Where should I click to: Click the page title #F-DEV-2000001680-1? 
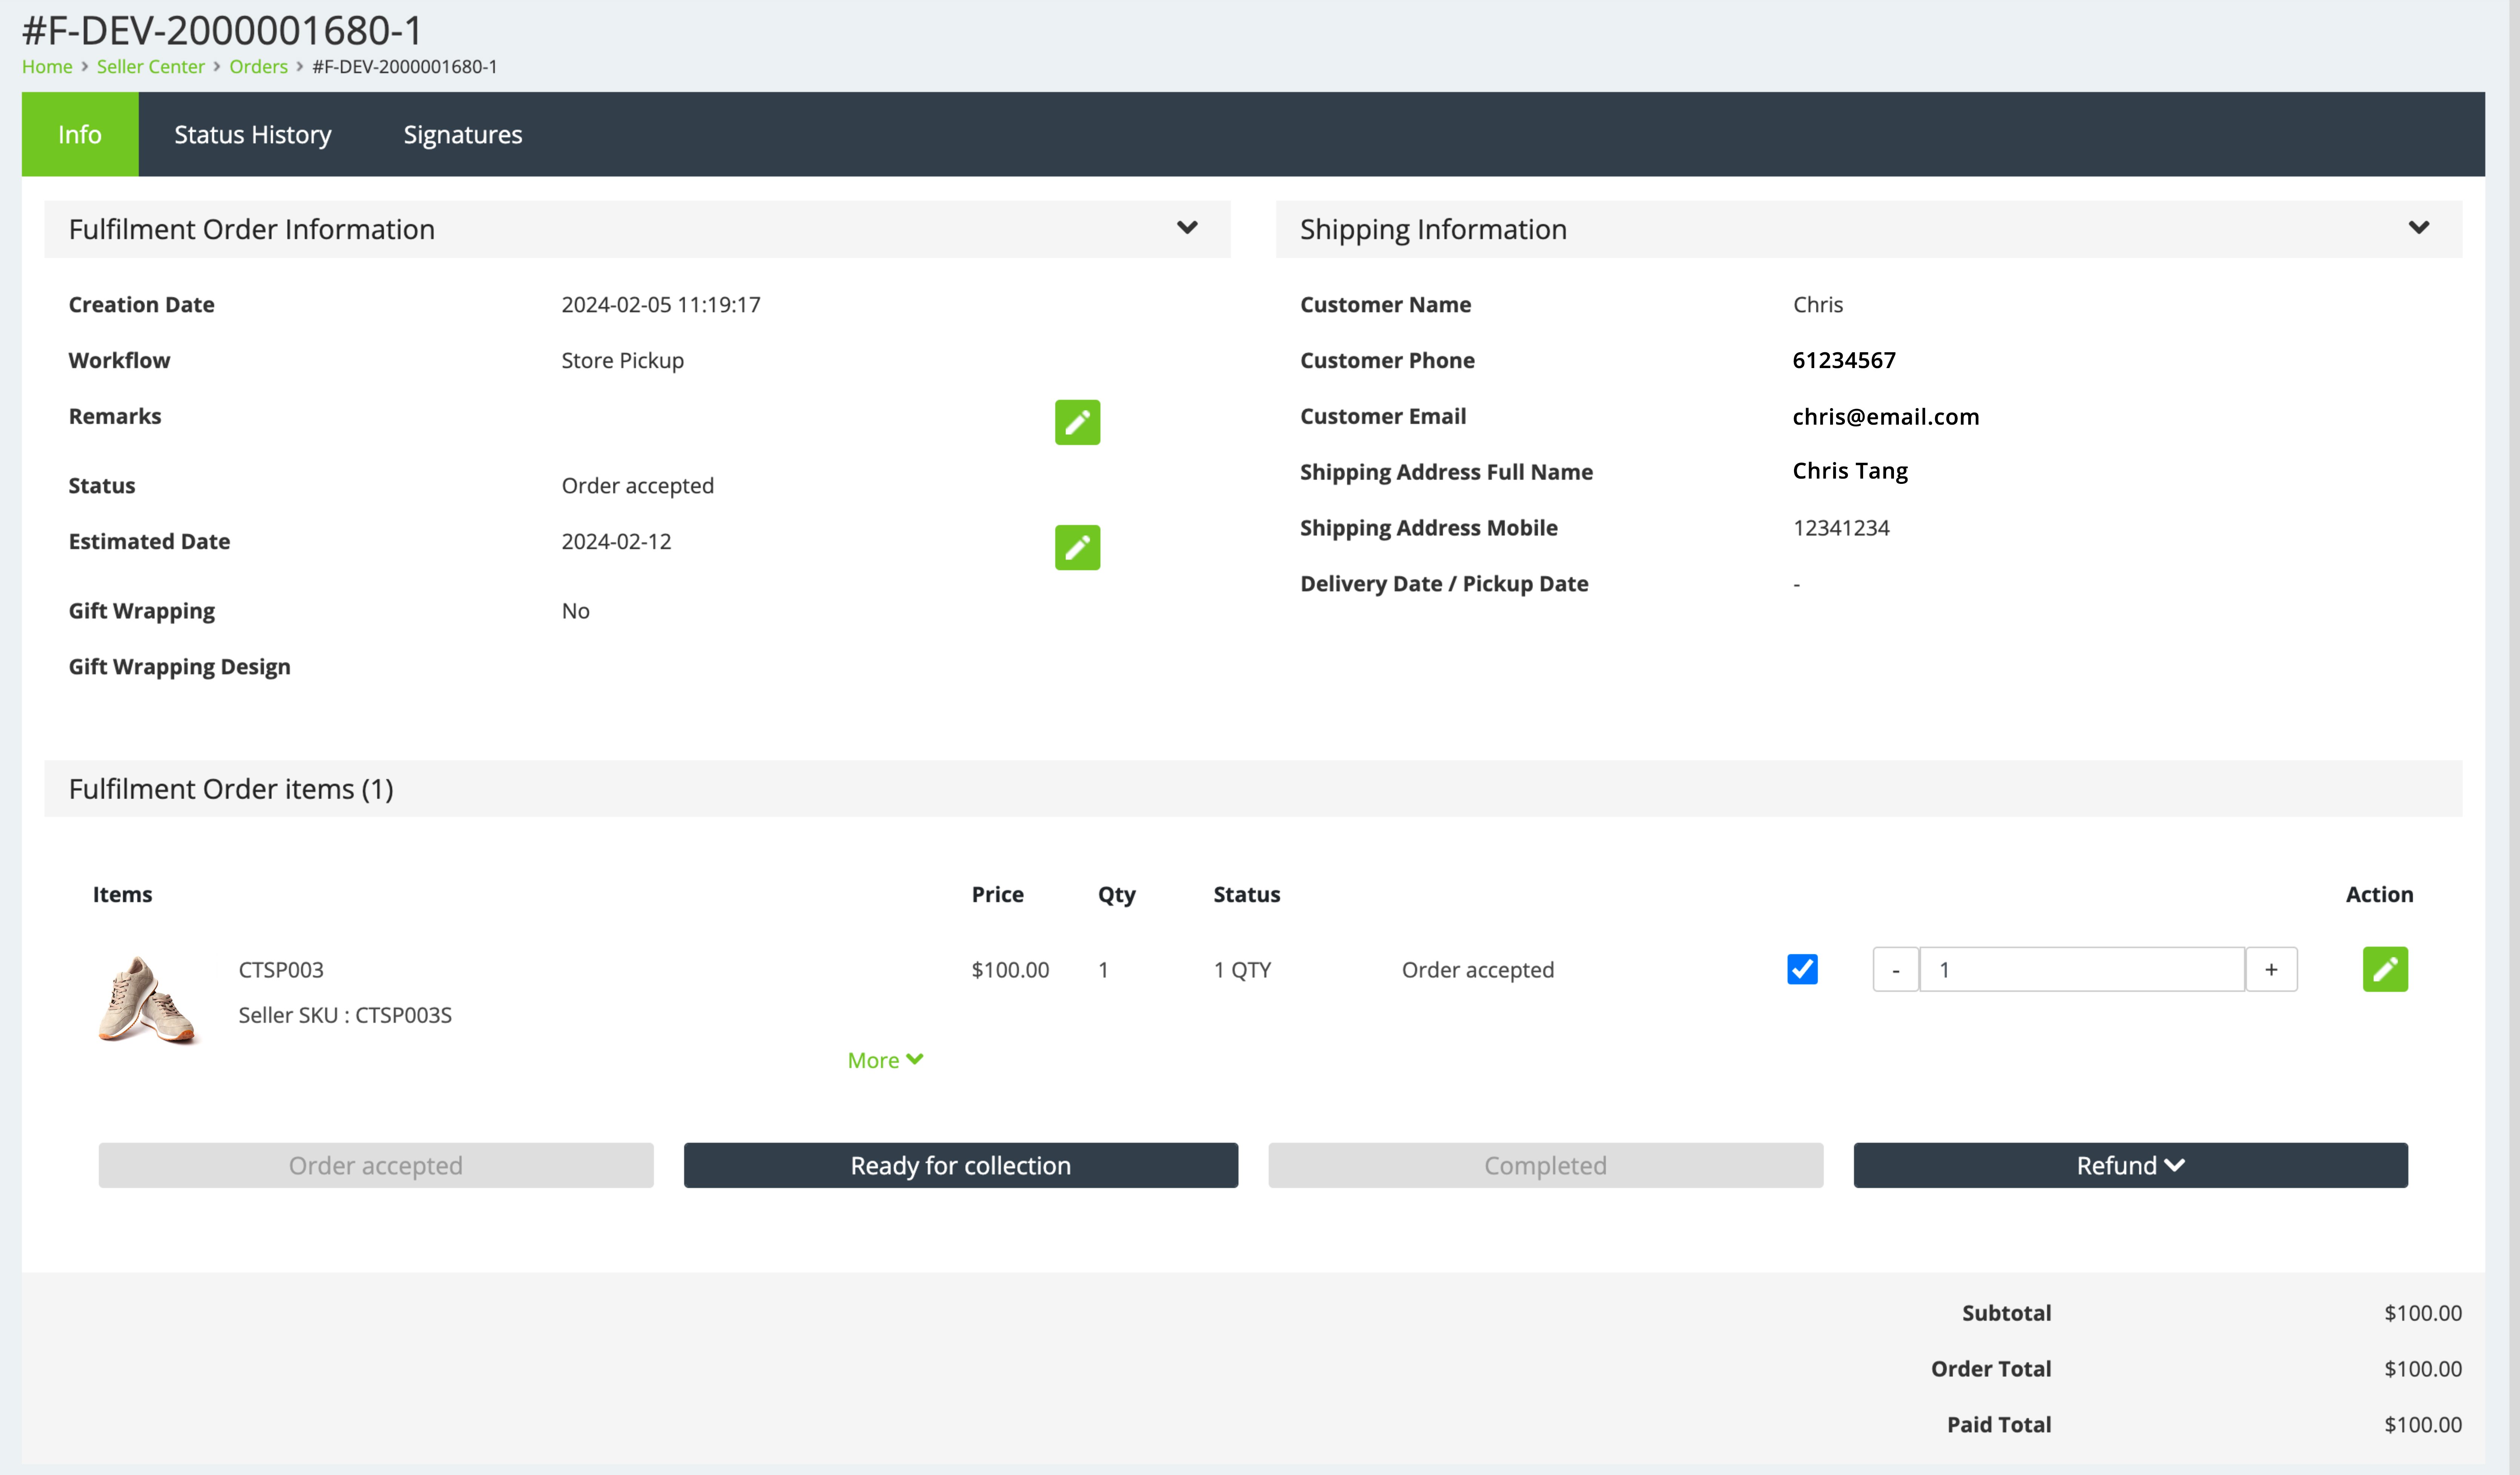click(222, 30)
